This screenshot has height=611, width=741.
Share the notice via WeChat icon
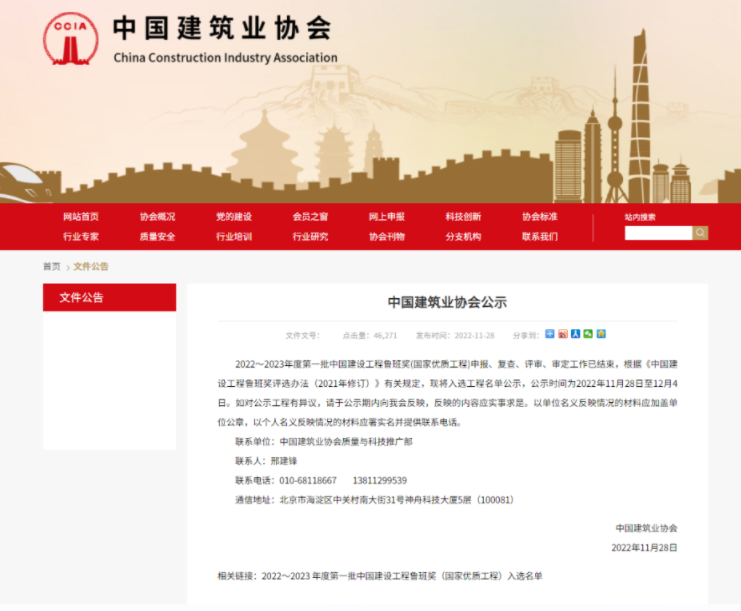click(588, 334)
